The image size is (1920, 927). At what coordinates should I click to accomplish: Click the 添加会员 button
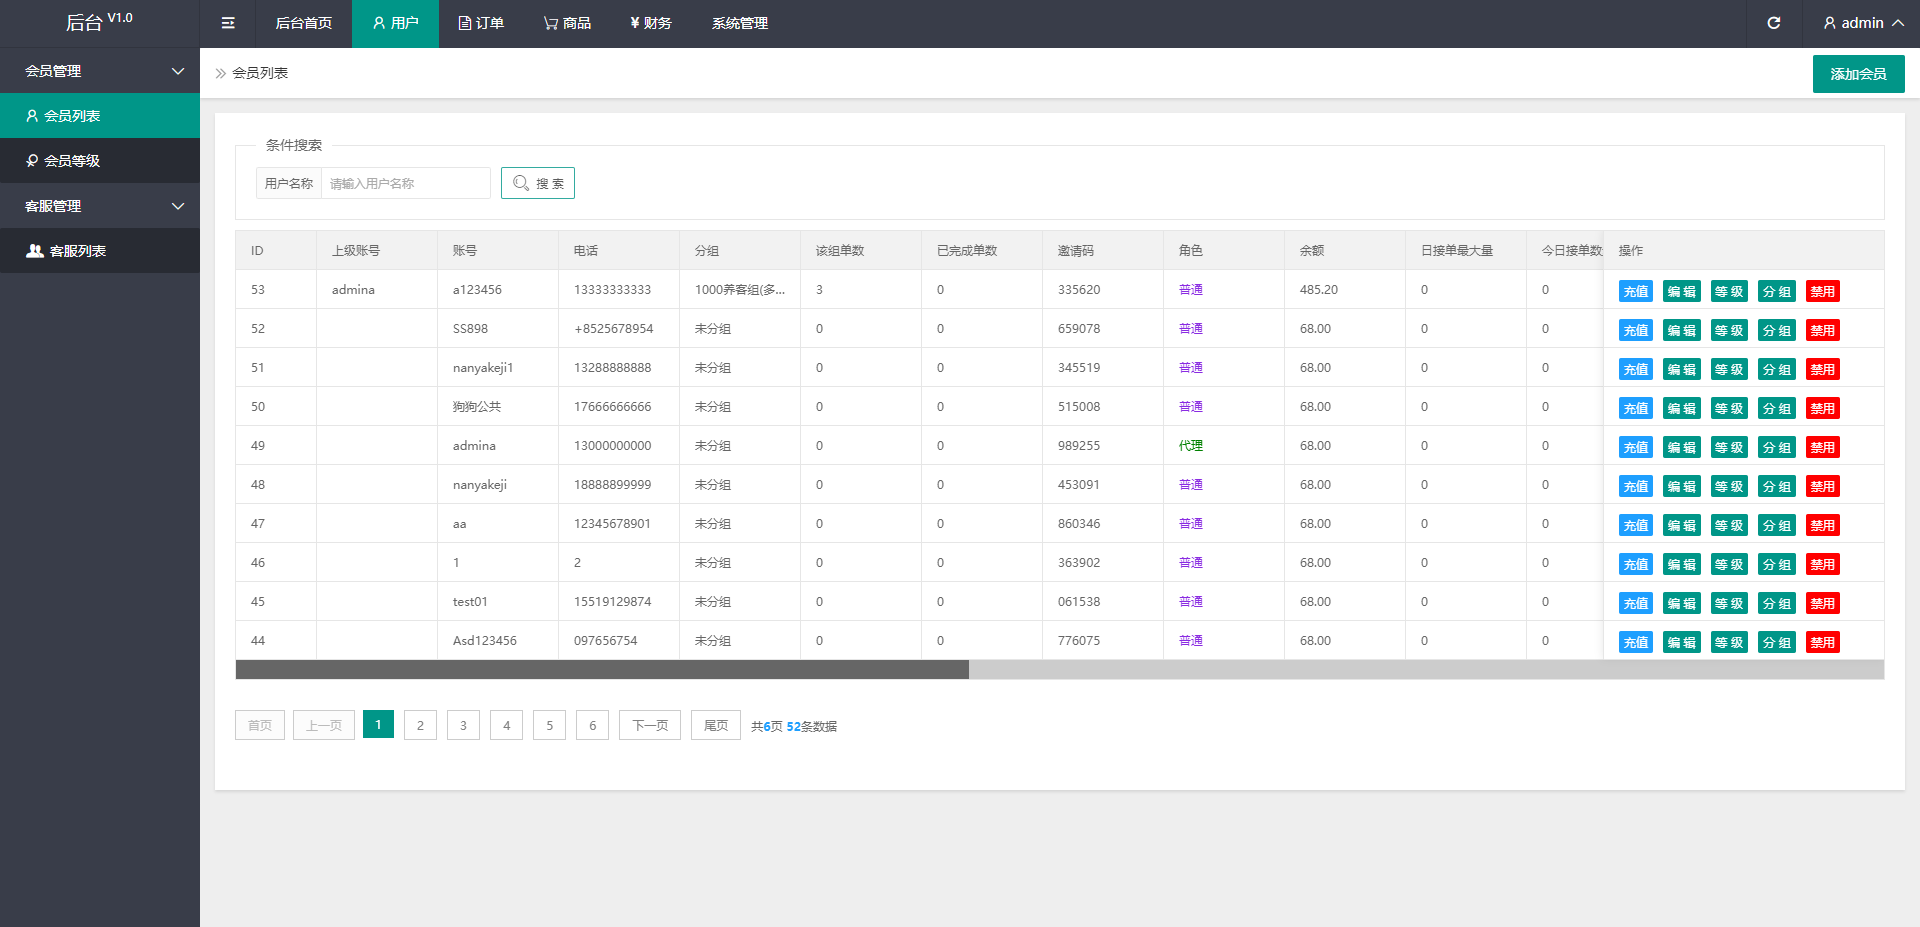(1858, 74)
